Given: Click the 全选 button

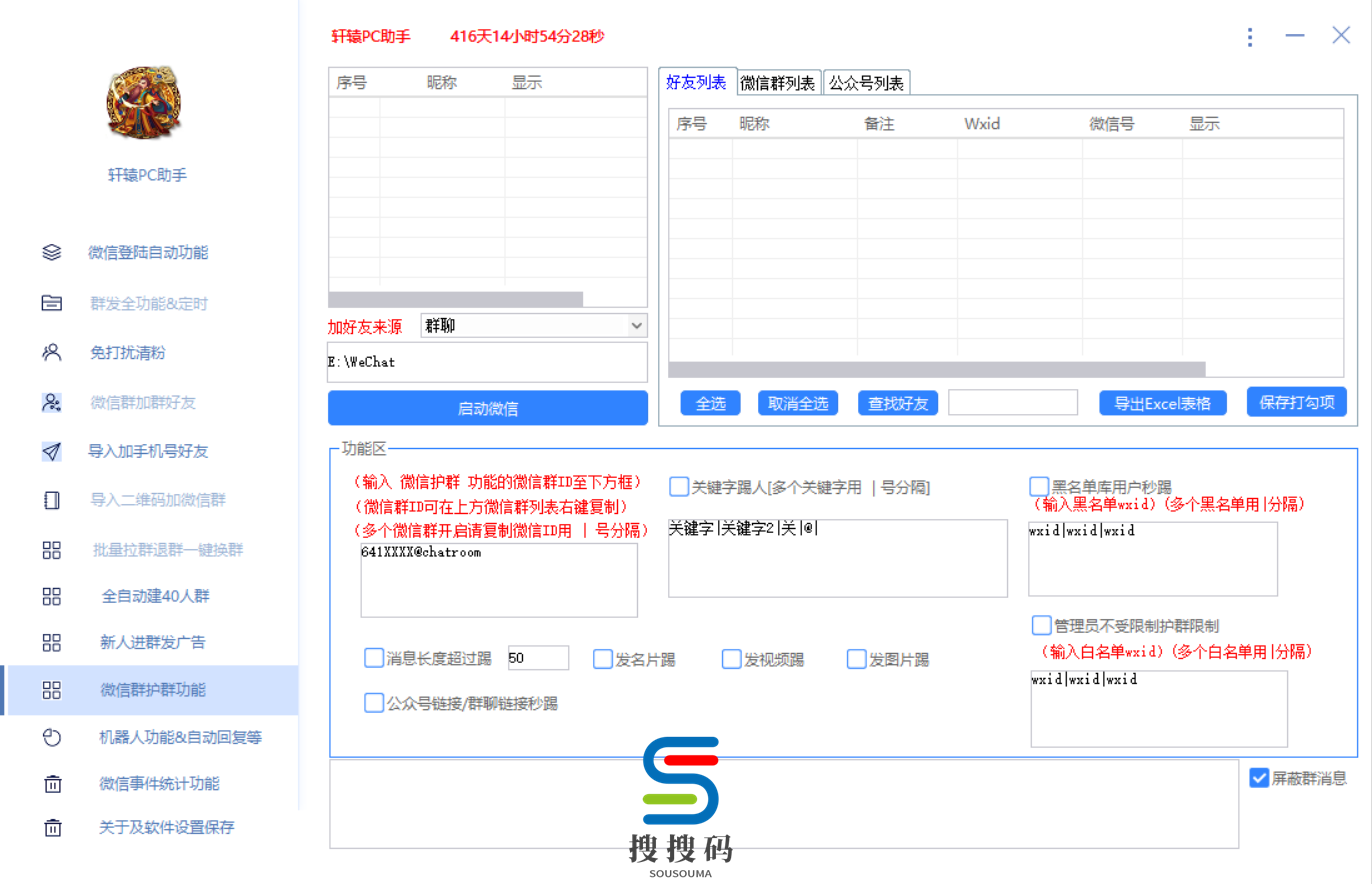Looking at the screenshot, I should tap(710, 403).
